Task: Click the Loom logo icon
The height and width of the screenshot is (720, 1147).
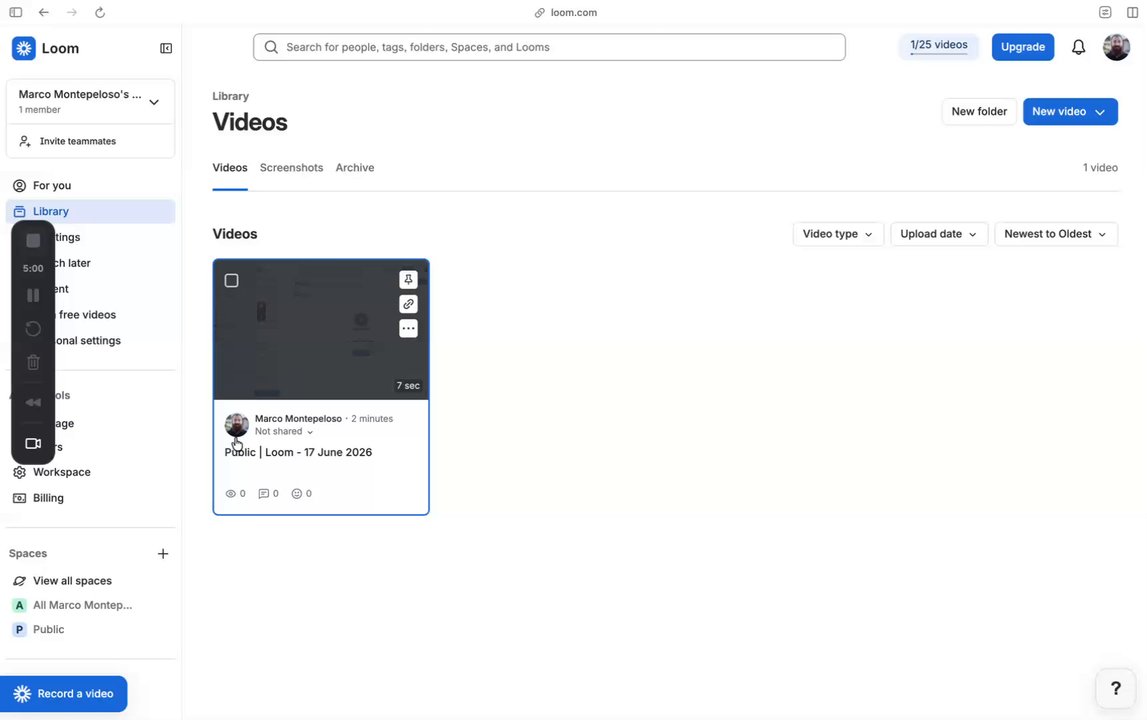Action: 23,48
